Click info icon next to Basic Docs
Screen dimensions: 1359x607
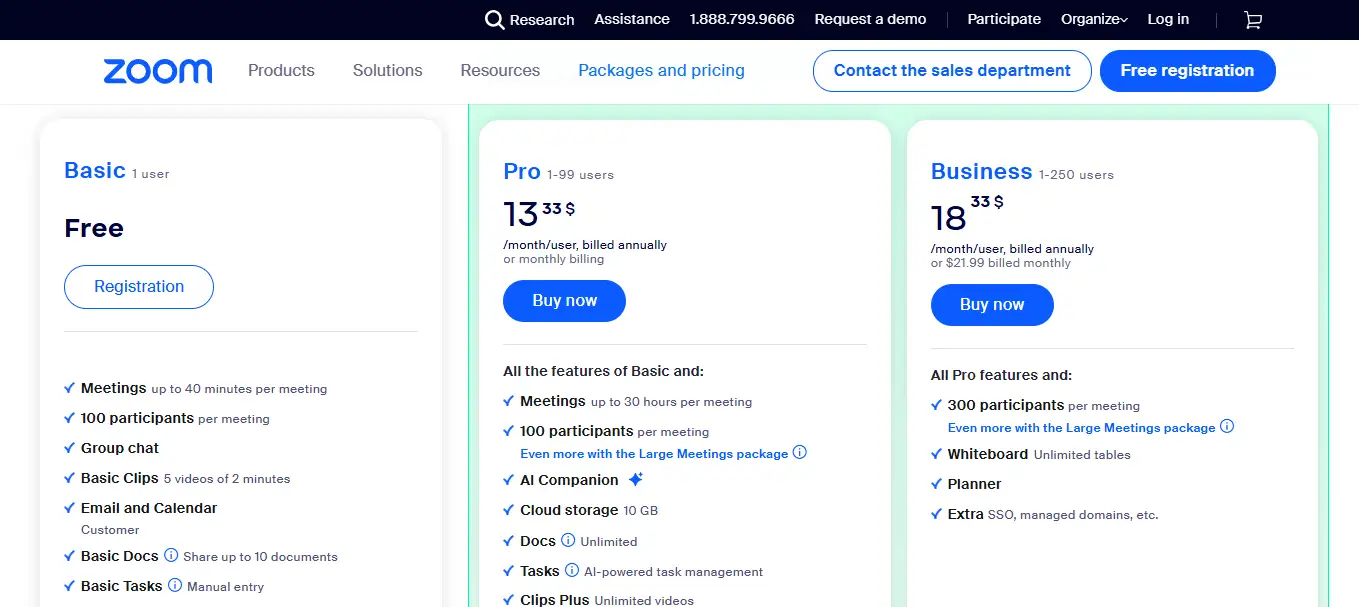[171, 556]
